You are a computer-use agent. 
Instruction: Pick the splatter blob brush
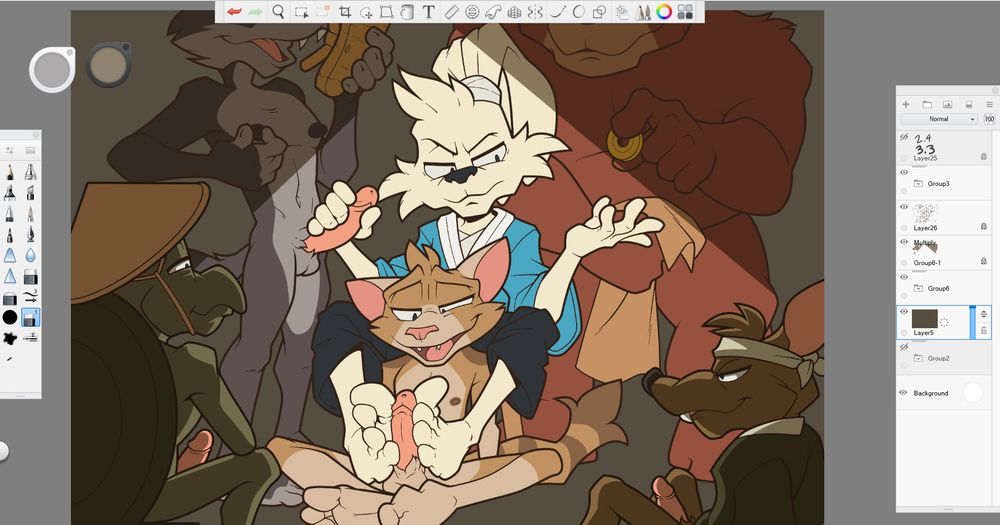pyautogui.click(x=10, y=338)
